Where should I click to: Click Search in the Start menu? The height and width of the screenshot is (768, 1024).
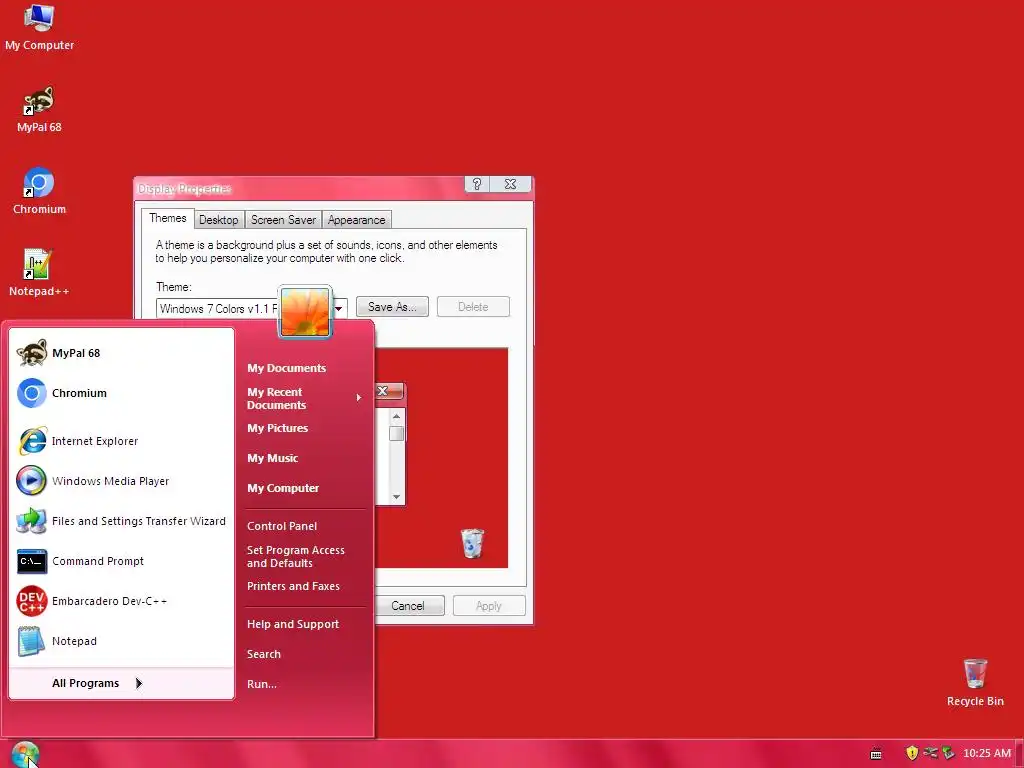pyautogui.click(x=264, y=654)
